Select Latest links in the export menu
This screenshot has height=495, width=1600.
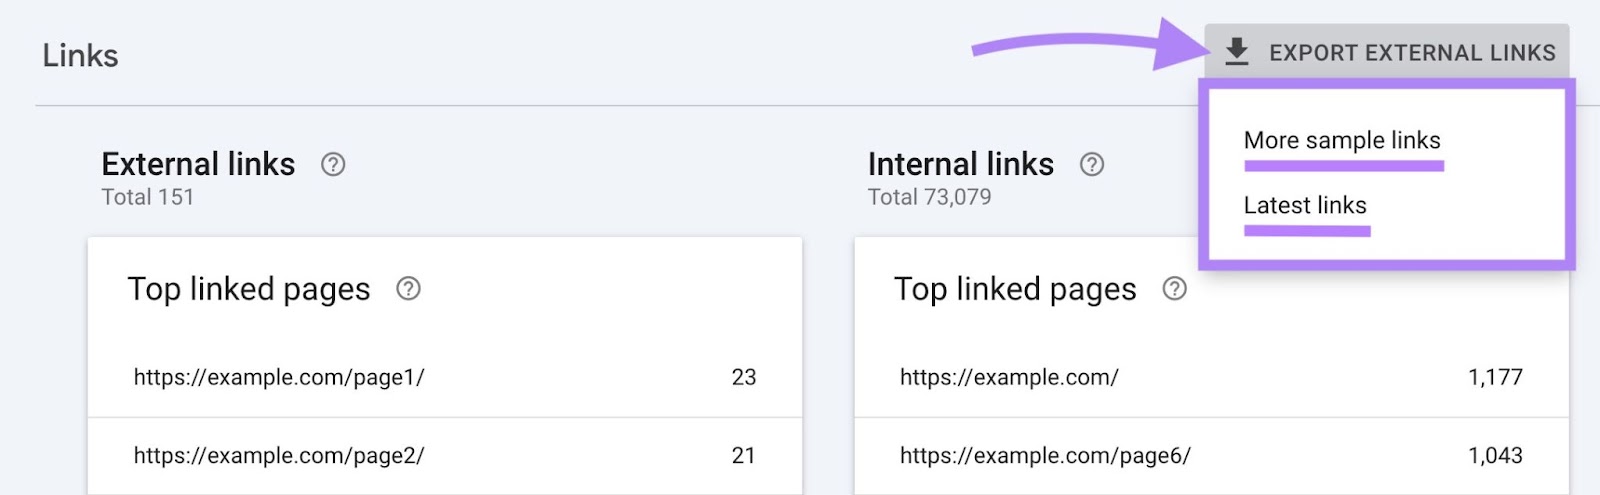click(x=1305, y=205)
